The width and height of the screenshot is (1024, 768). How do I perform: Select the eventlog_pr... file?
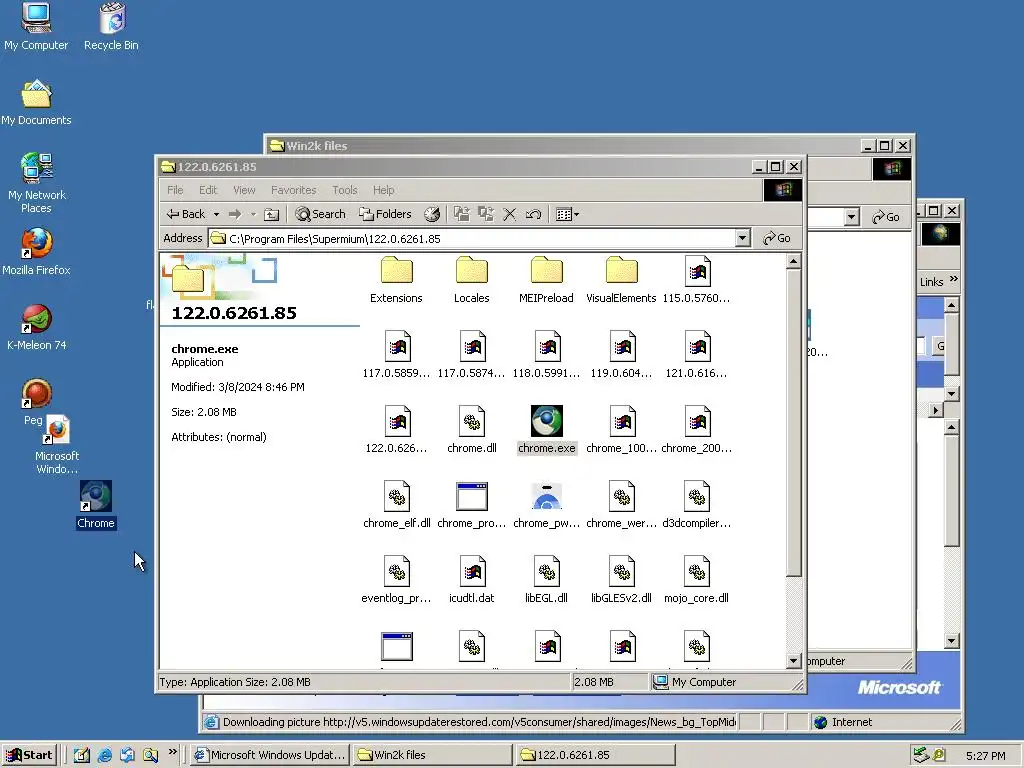tap(396, 581)
